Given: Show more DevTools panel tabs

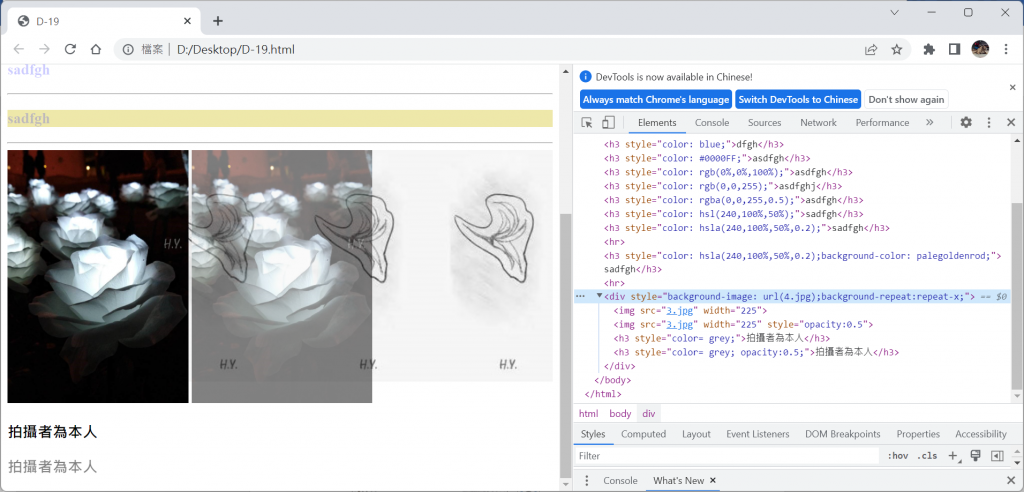Looking at the screenshot, I should [929, 123].
